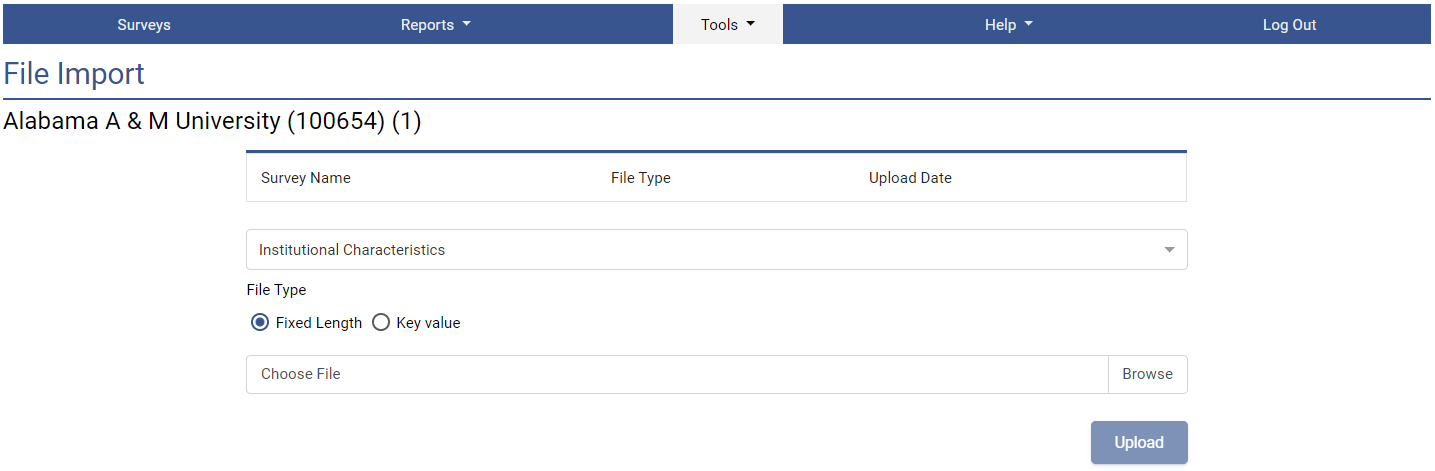Log out using the Log Out link

[x=1289, y=25]
